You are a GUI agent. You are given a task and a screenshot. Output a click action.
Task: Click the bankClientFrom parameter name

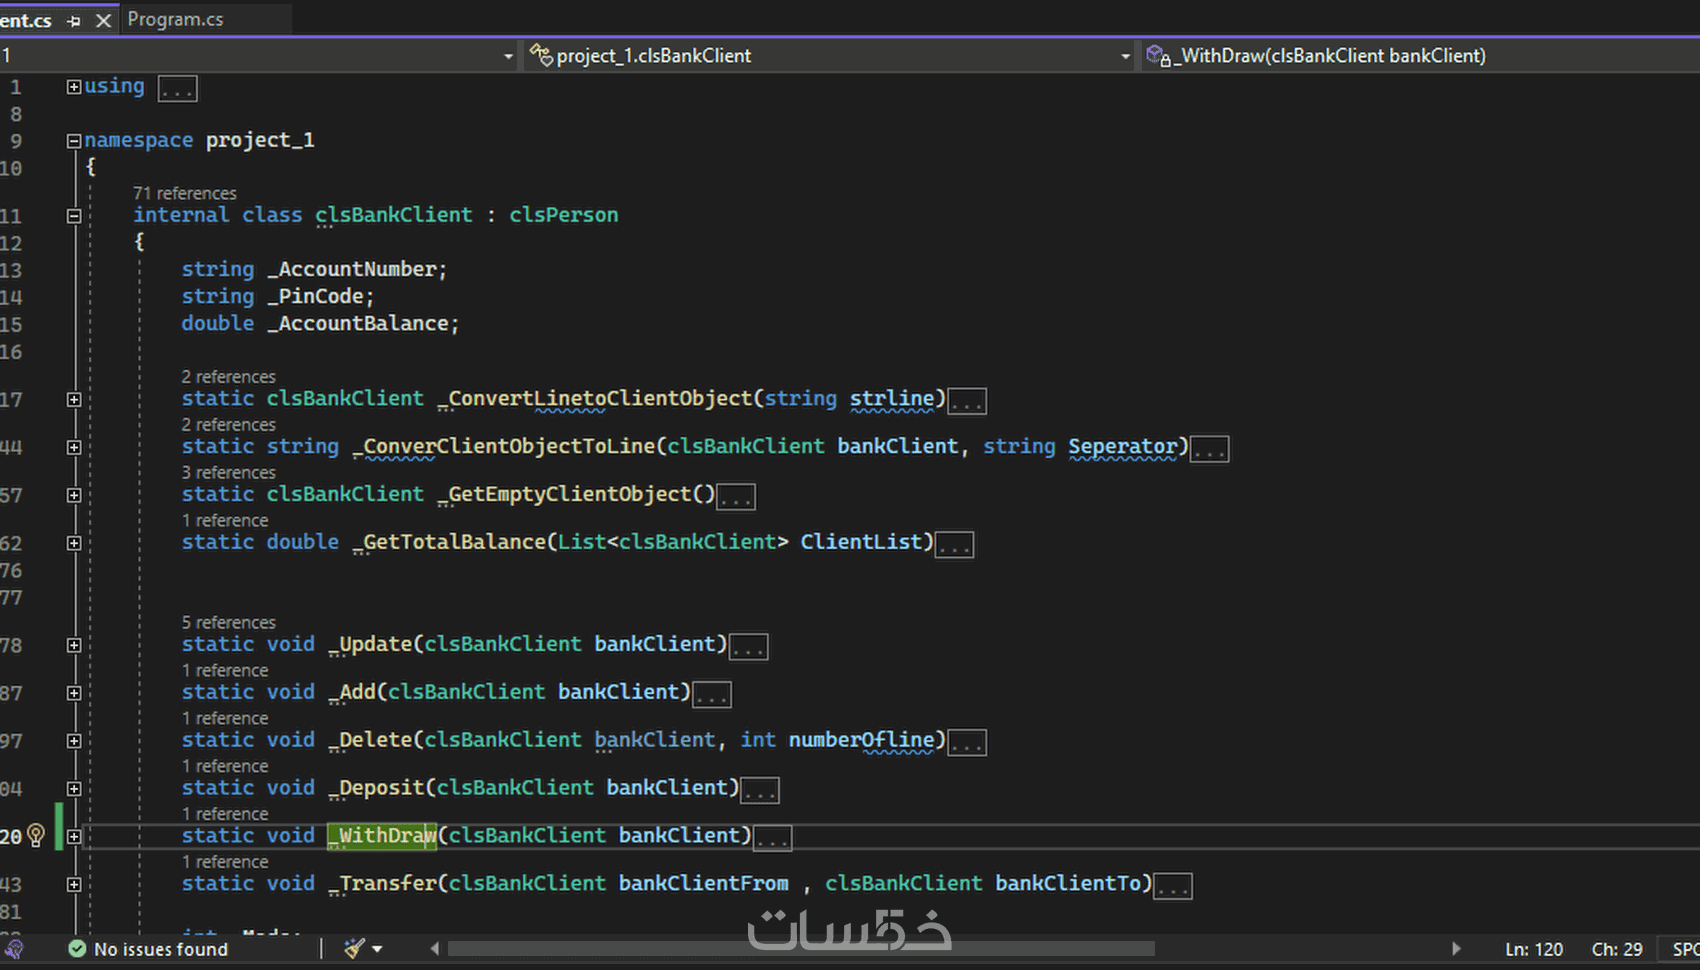pyautogui.click(x=703, y=883)
